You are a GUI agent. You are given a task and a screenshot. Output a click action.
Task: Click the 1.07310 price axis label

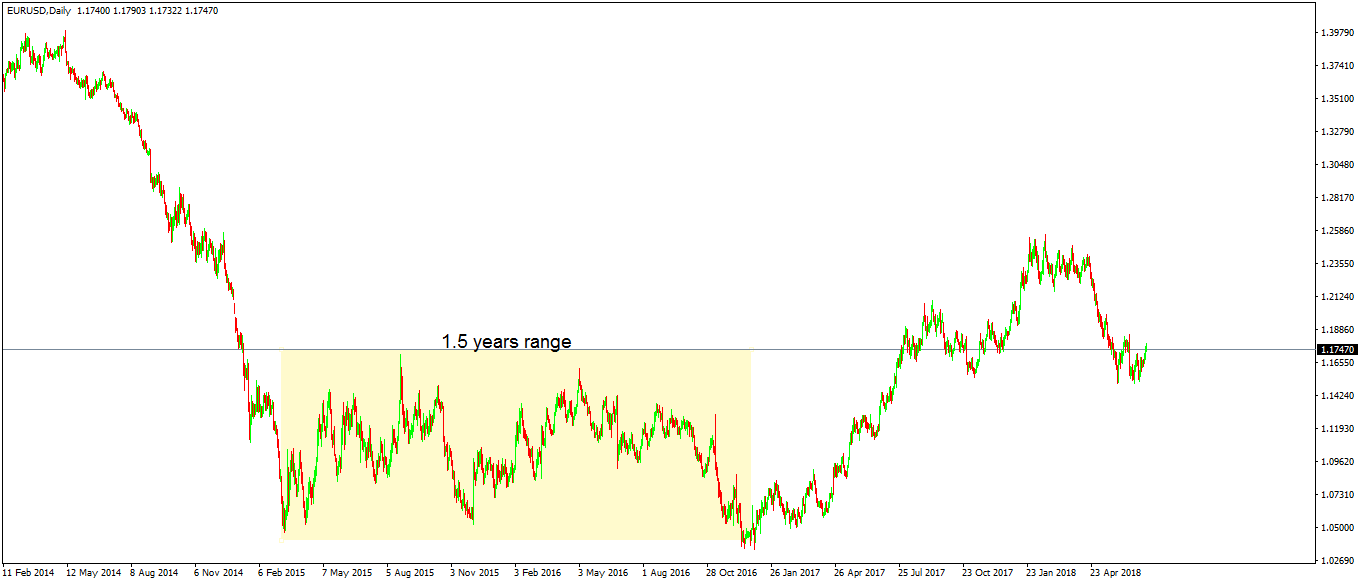click(x=1337, y=495)
